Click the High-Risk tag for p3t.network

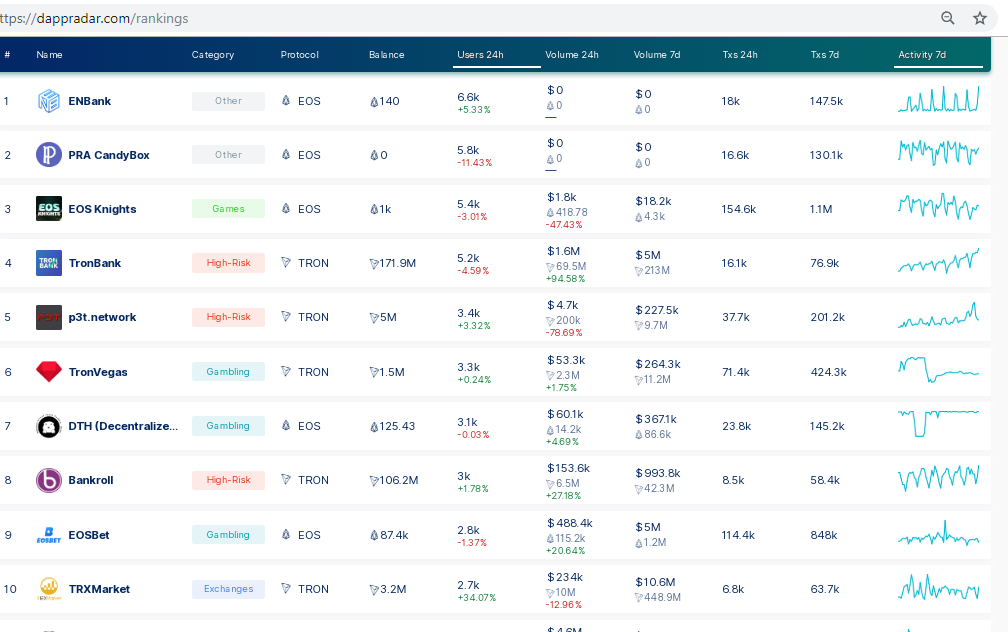tap(228, 316)
